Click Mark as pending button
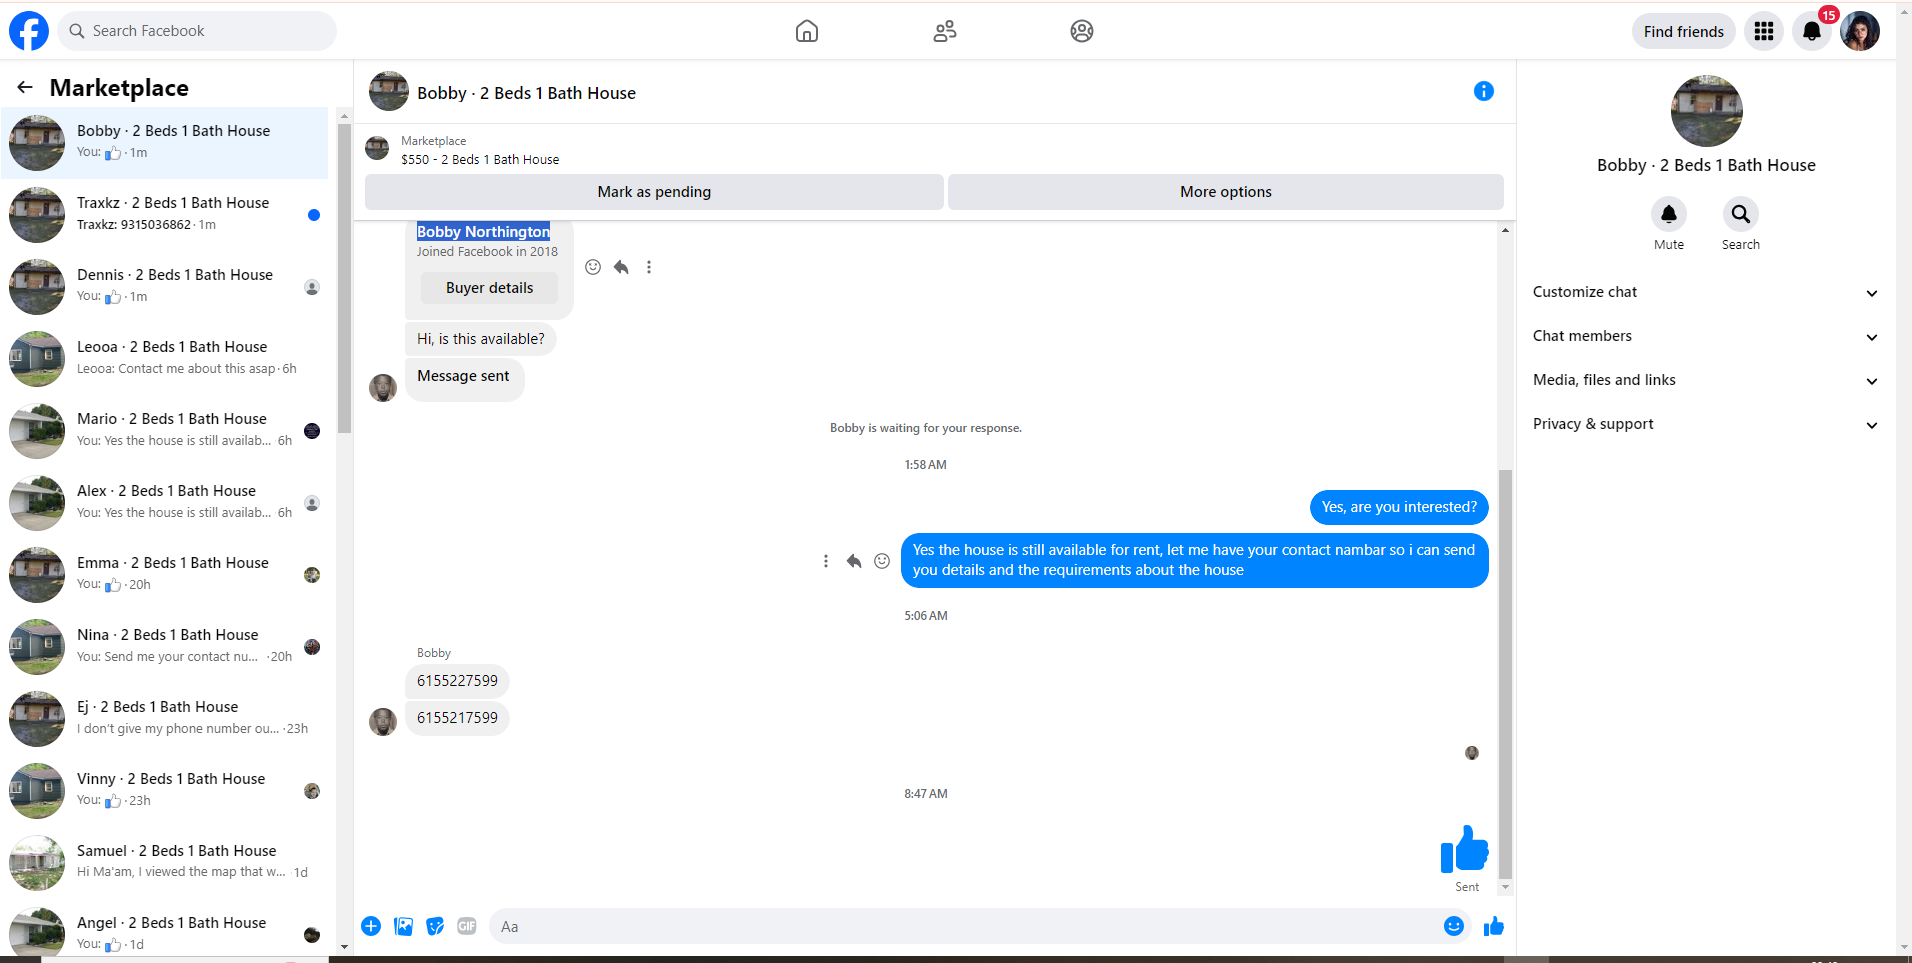Viewport: 1912px width, 963px height. 654,192
